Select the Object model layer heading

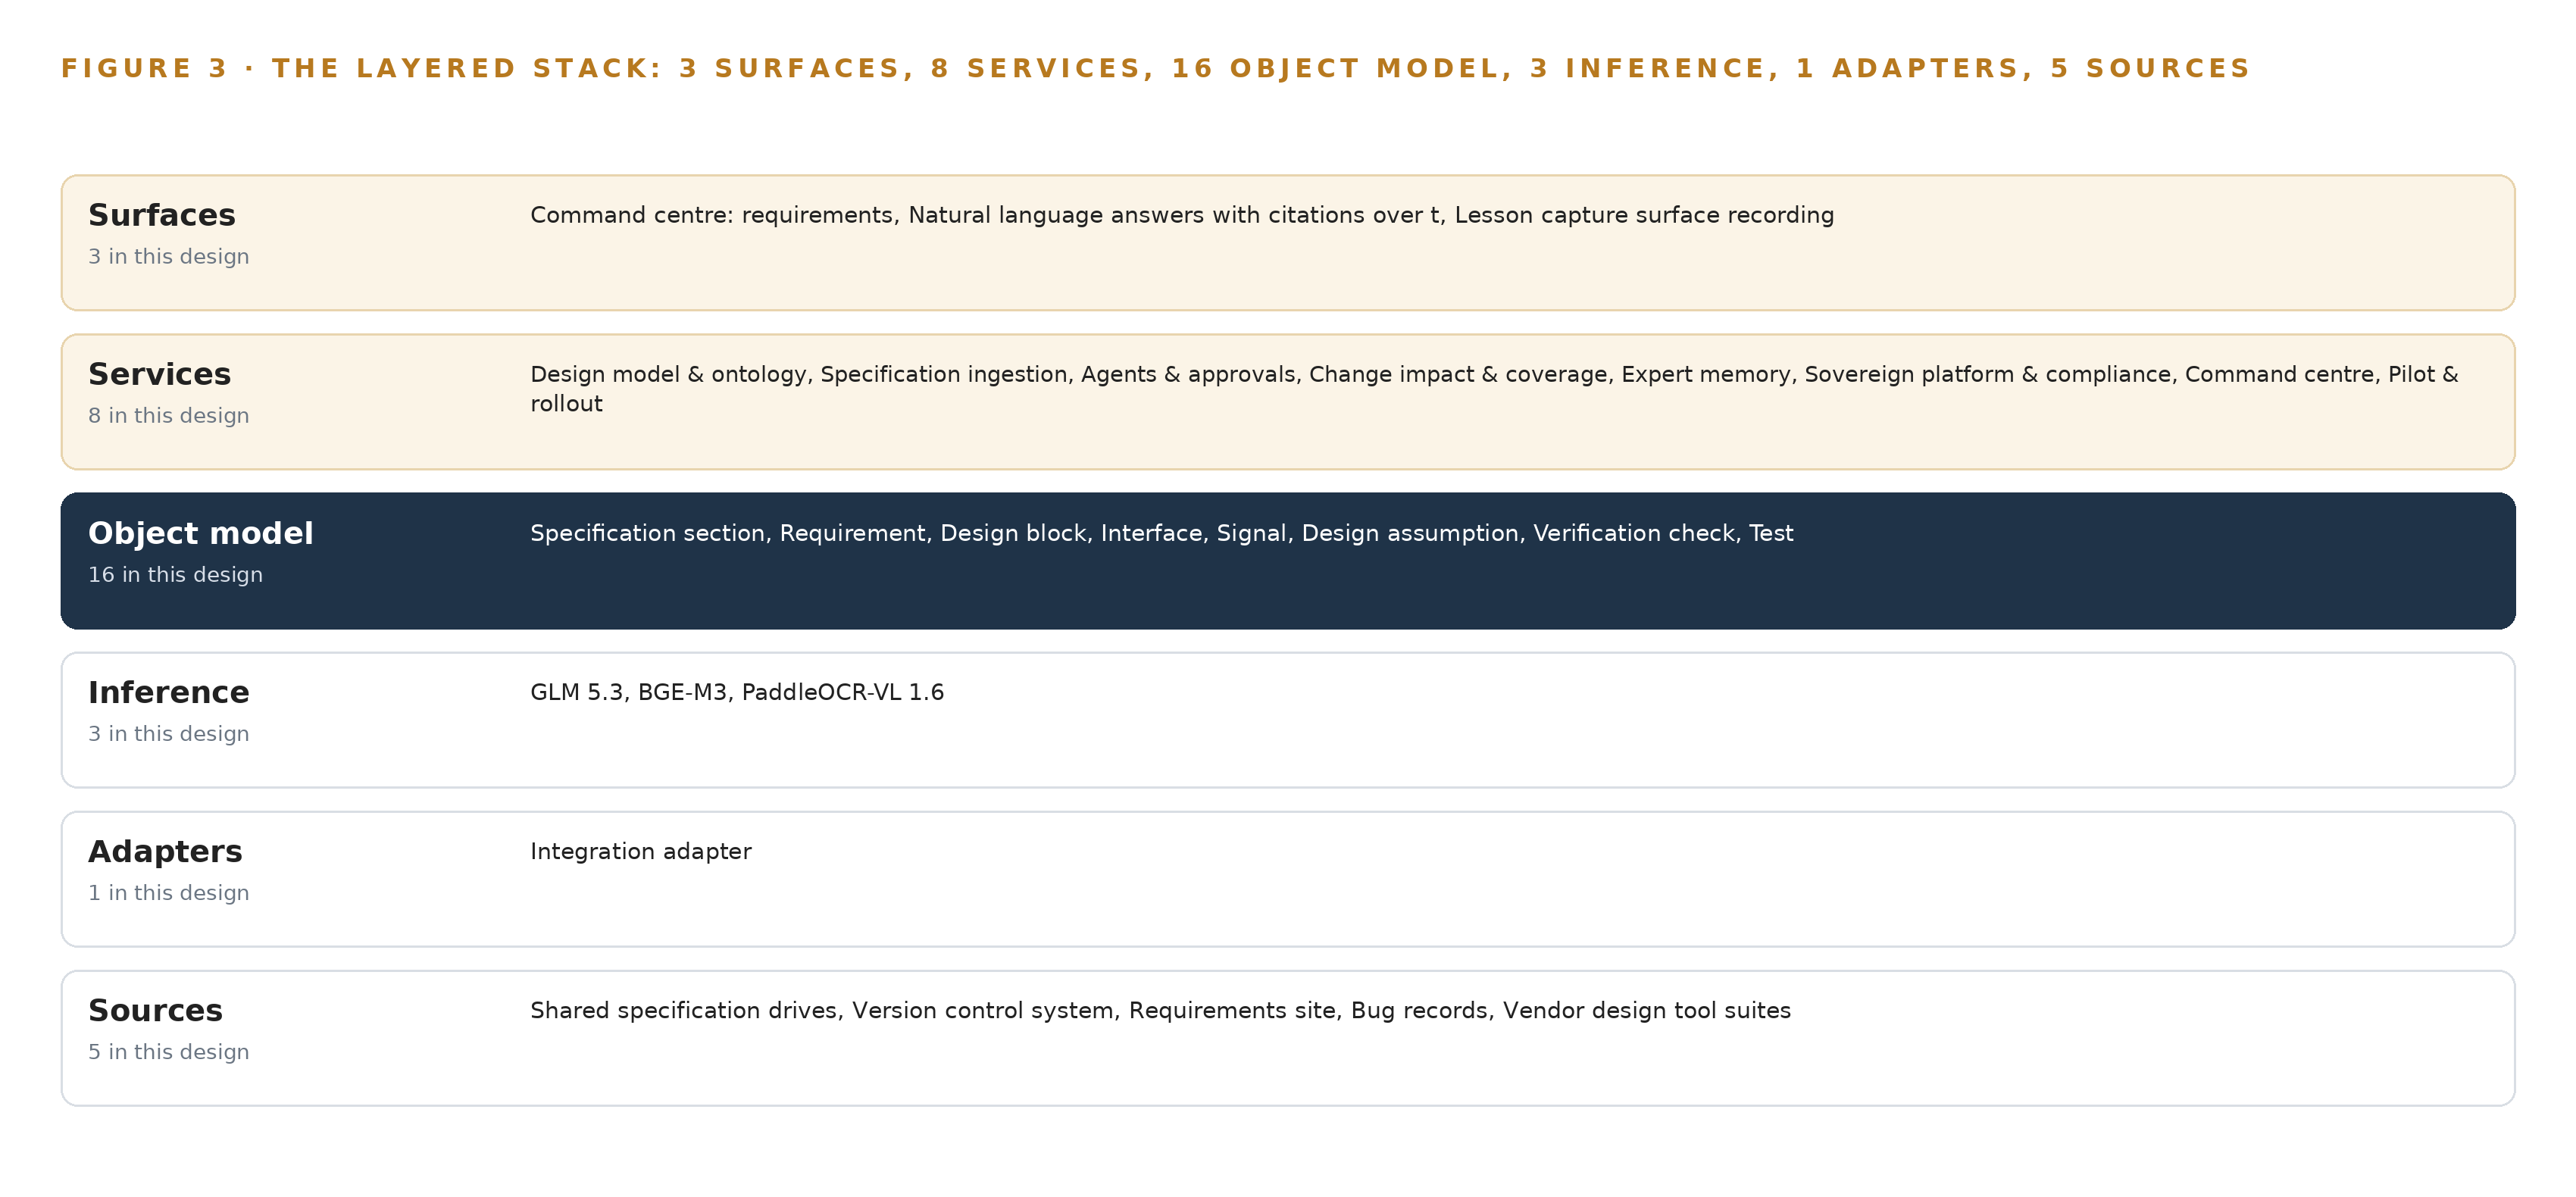tap(201, 533)
